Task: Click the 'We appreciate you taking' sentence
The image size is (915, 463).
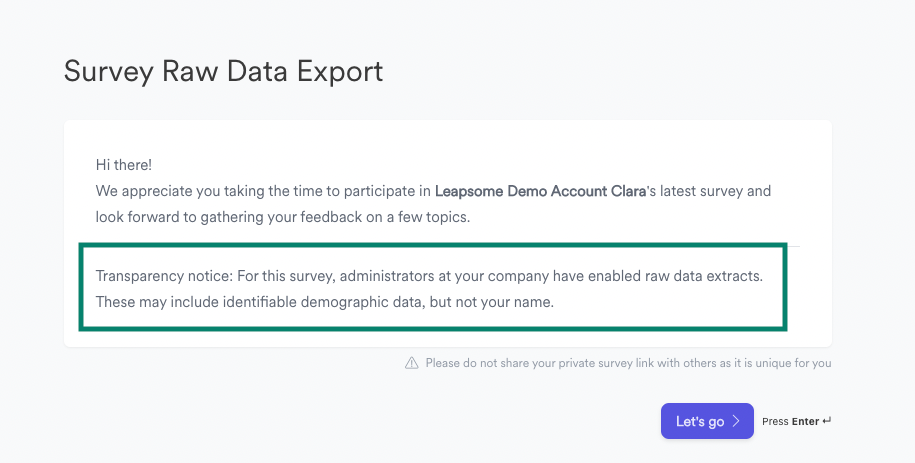Action: click(x=433, y=191)
